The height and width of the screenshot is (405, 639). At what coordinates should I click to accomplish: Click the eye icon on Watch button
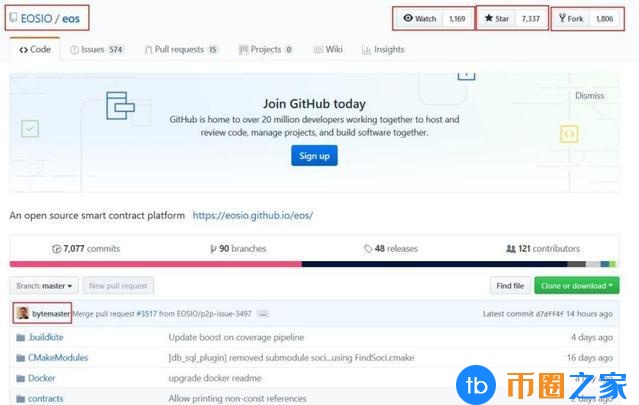pos(408,18)
